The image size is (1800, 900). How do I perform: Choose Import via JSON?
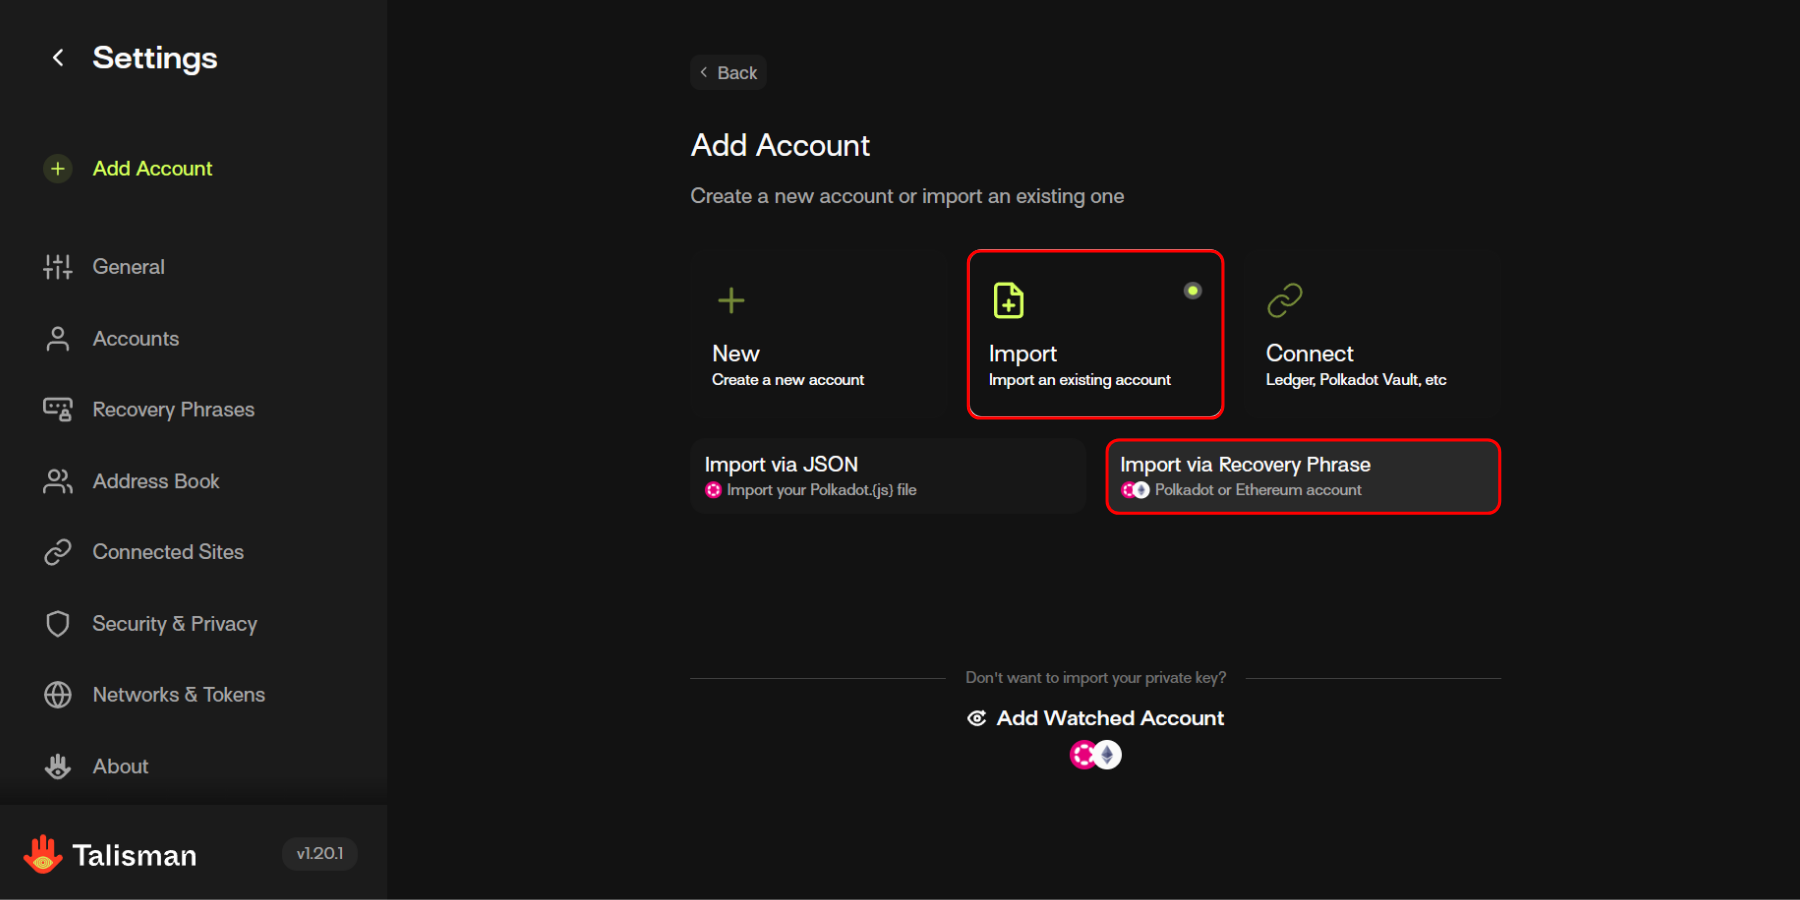[887, 476]
